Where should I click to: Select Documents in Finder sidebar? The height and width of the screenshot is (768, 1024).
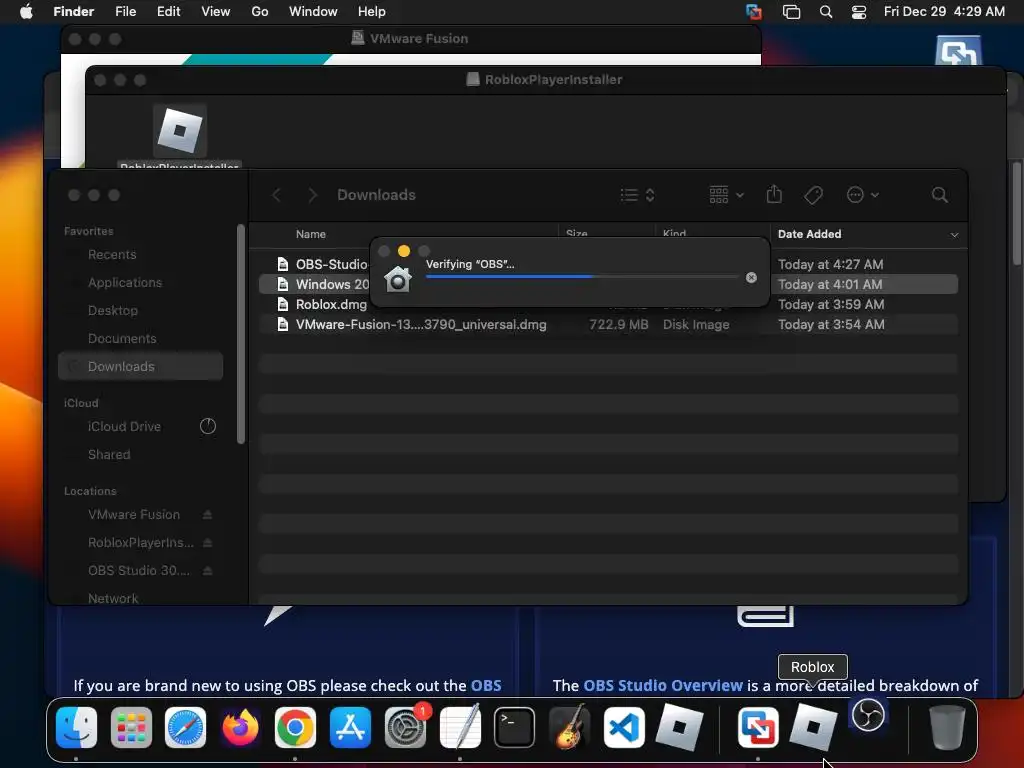coord(122,339)
